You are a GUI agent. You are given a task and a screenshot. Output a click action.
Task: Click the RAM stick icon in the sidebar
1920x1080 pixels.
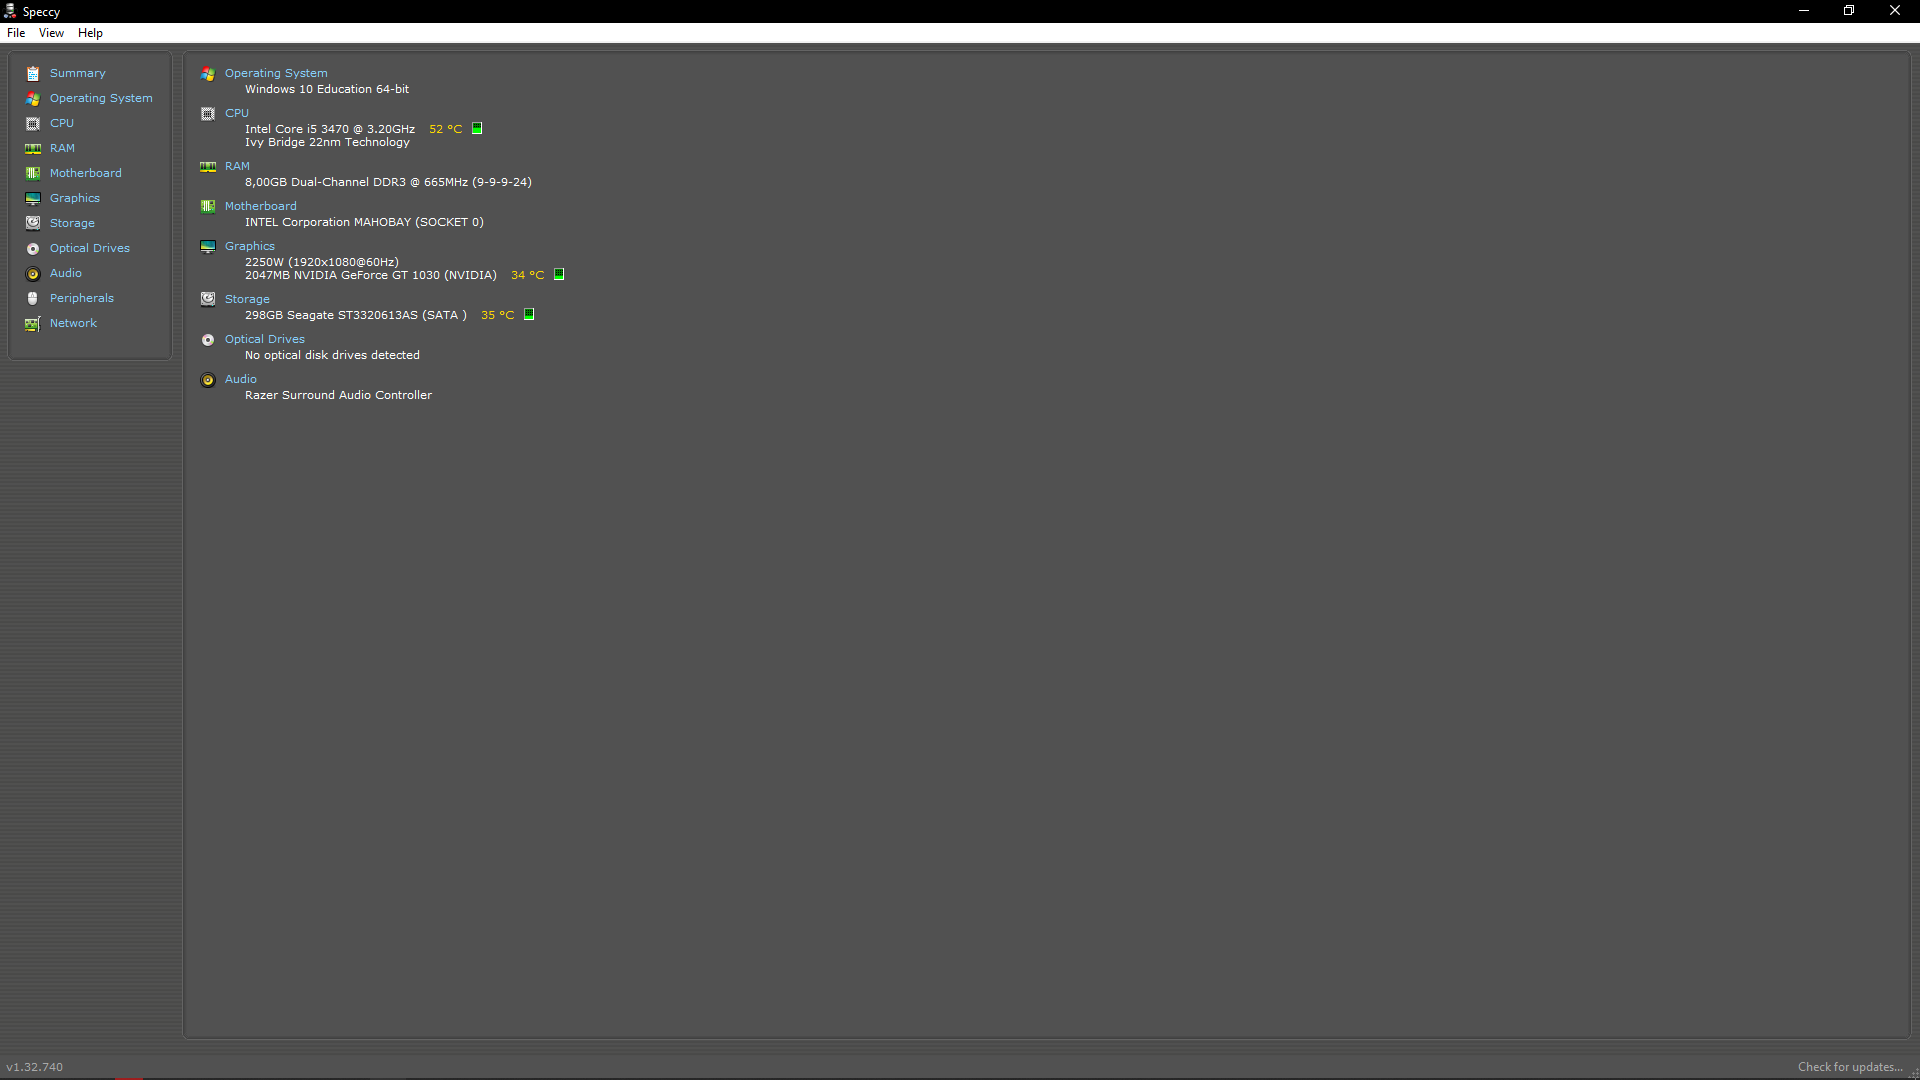coord(33,149)
